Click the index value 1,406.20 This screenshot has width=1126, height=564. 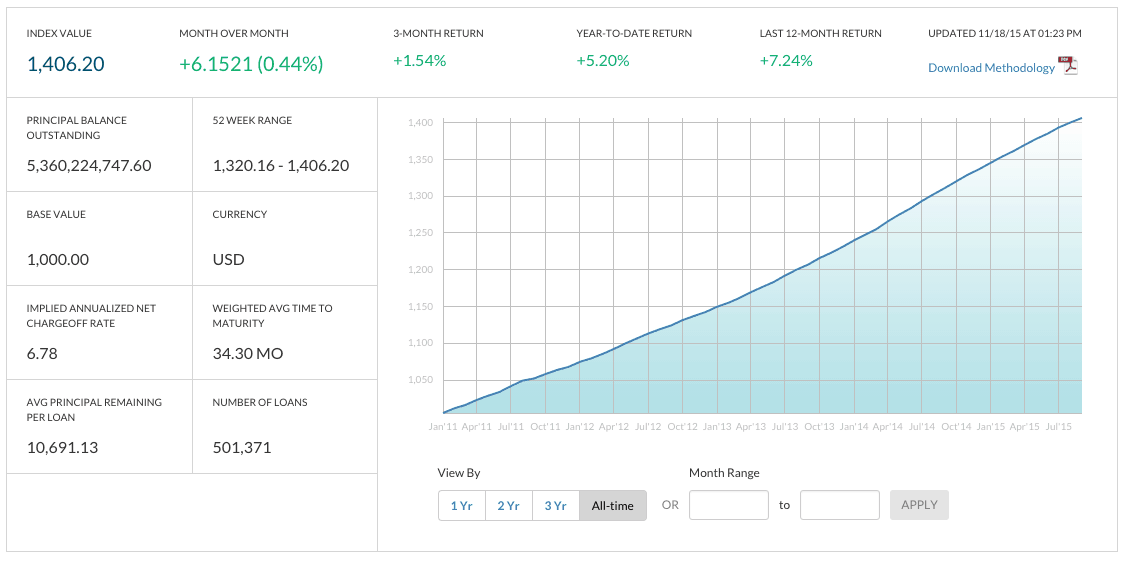coord(65,65)
